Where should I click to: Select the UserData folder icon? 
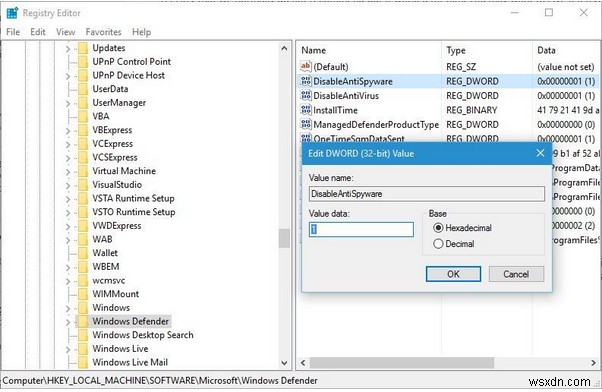click(83, 89)
